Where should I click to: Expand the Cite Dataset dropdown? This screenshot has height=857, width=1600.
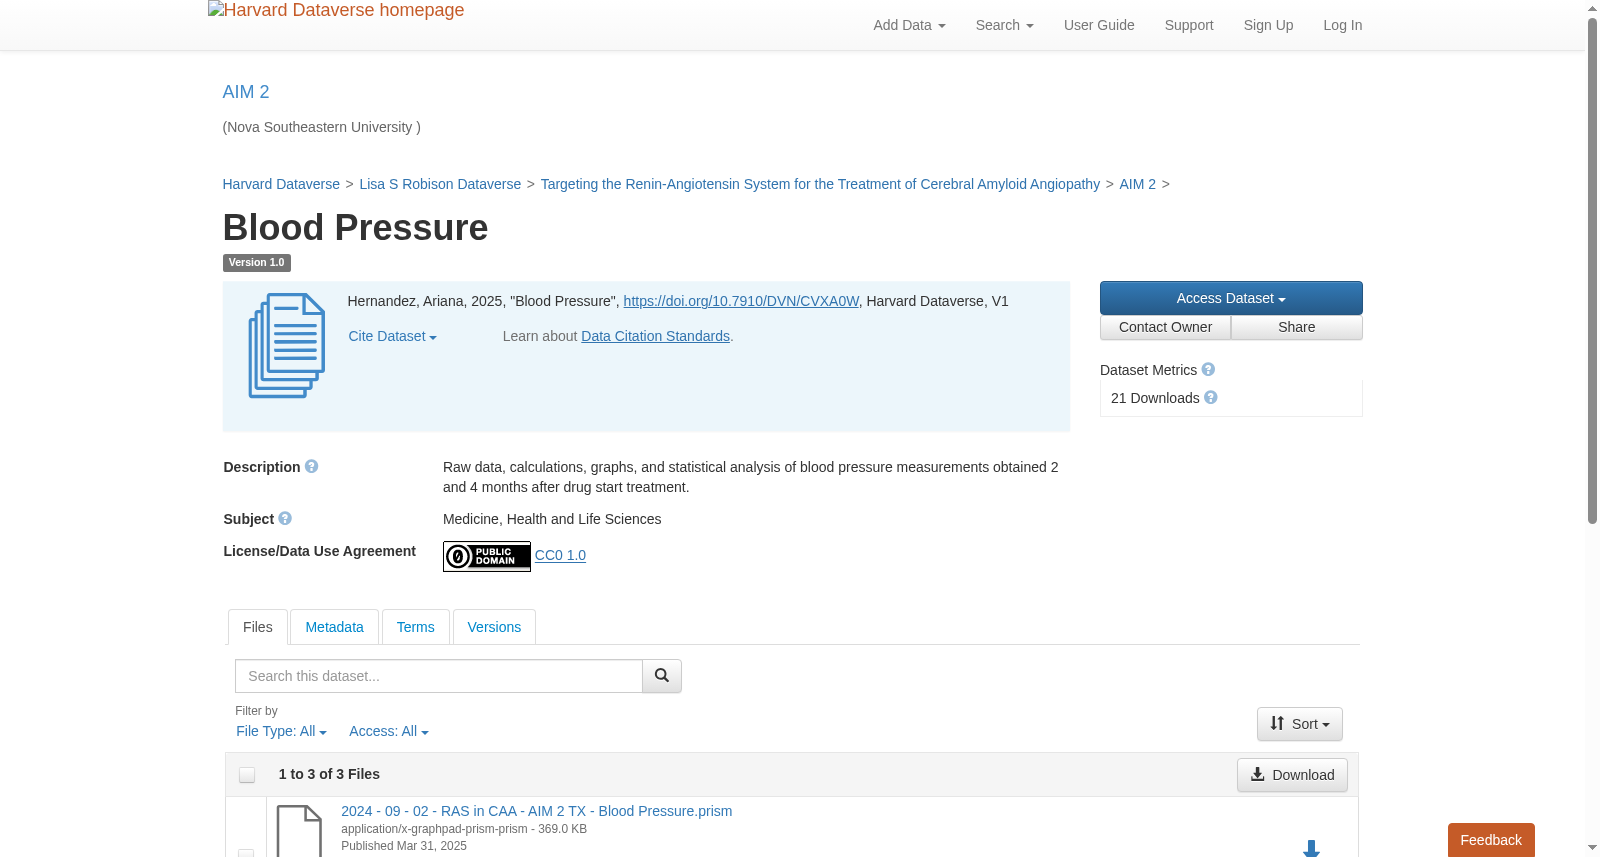(x=392, y=337)
